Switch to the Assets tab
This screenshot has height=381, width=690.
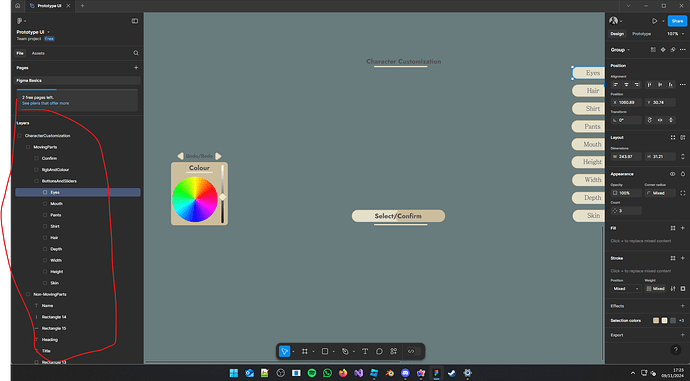(x=38, y=53)
